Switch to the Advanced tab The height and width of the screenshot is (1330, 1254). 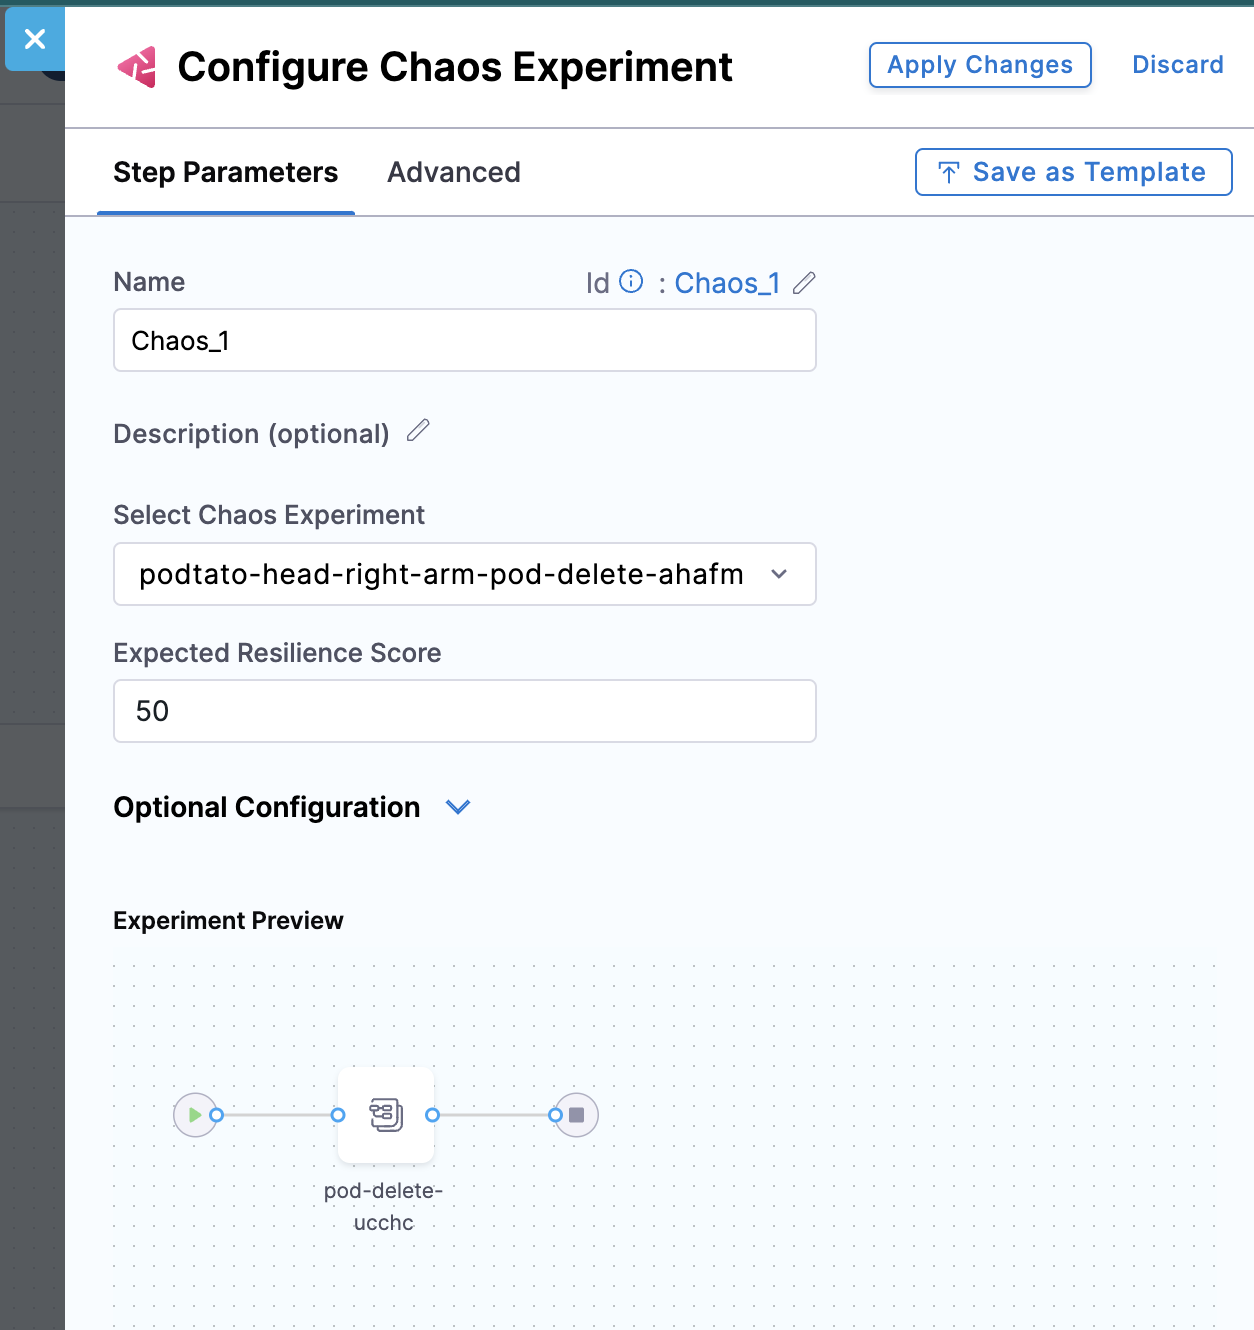pyautogui.click(x=453, y=172)
